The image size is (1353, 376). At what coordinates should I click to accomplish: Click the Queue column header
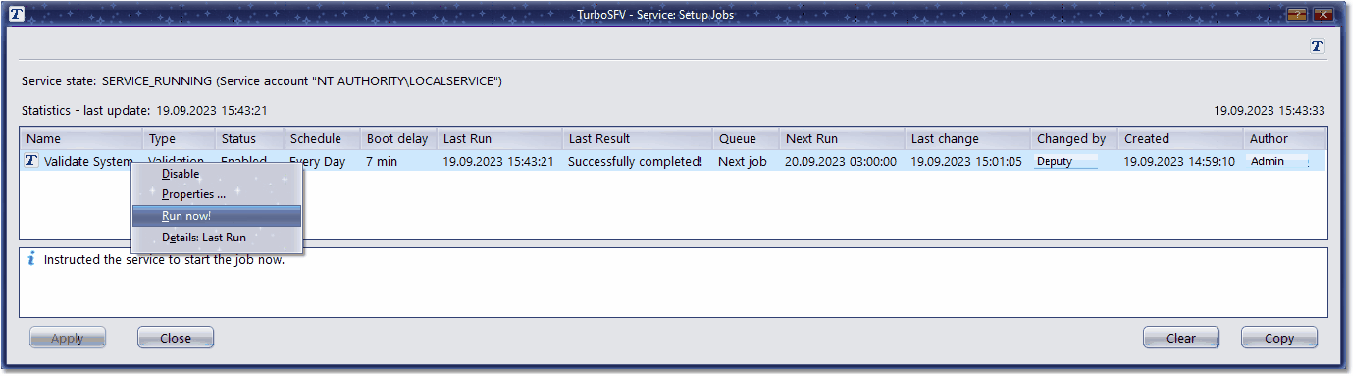[746, 139]
